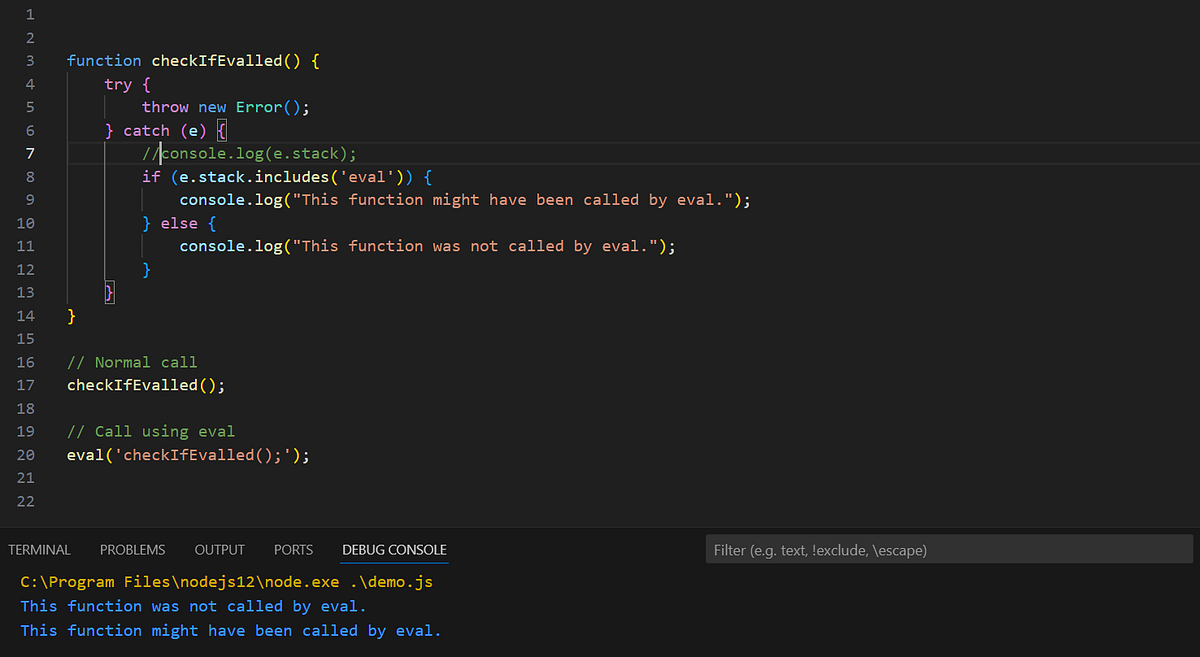Screen dimensions: 1200x657
Task: Click the commented console.log line
Action: click(x=250, y=153)
